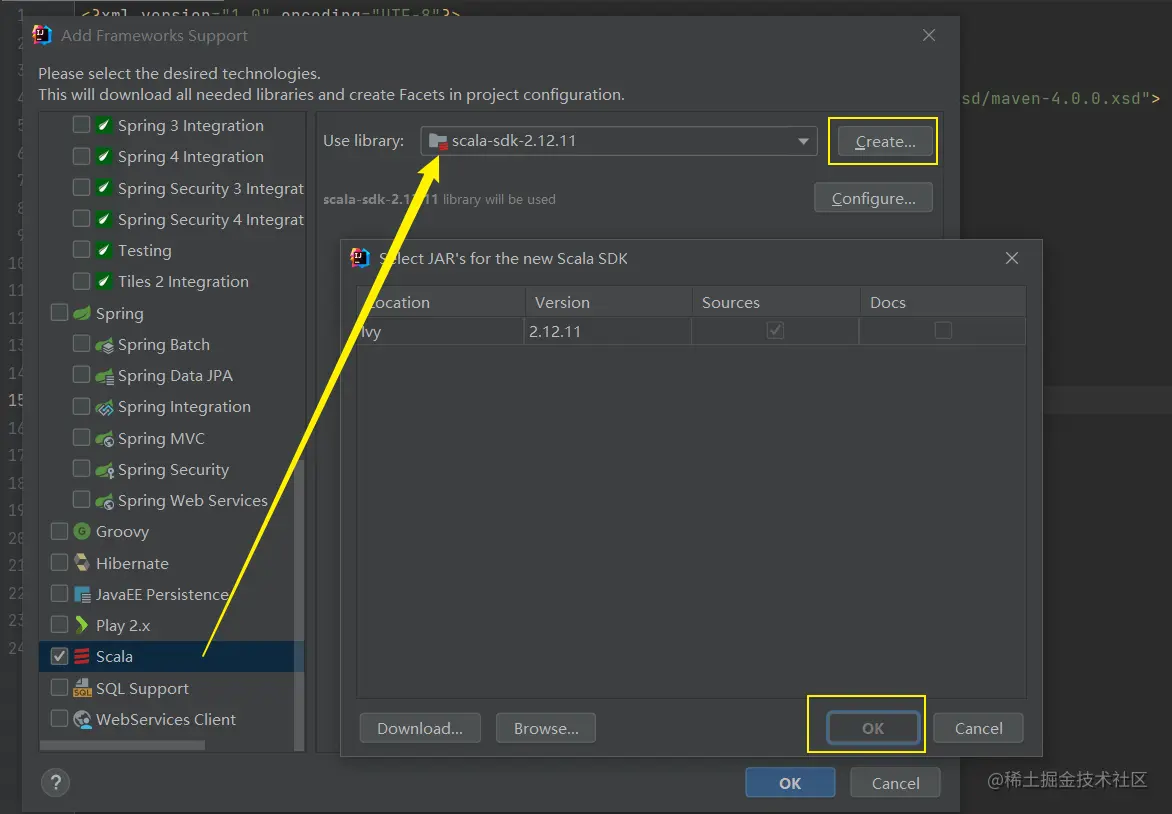Screen dimensions: 1172x814
Task: Check the Groovy checkbox
Action: (x=59, y=531)
